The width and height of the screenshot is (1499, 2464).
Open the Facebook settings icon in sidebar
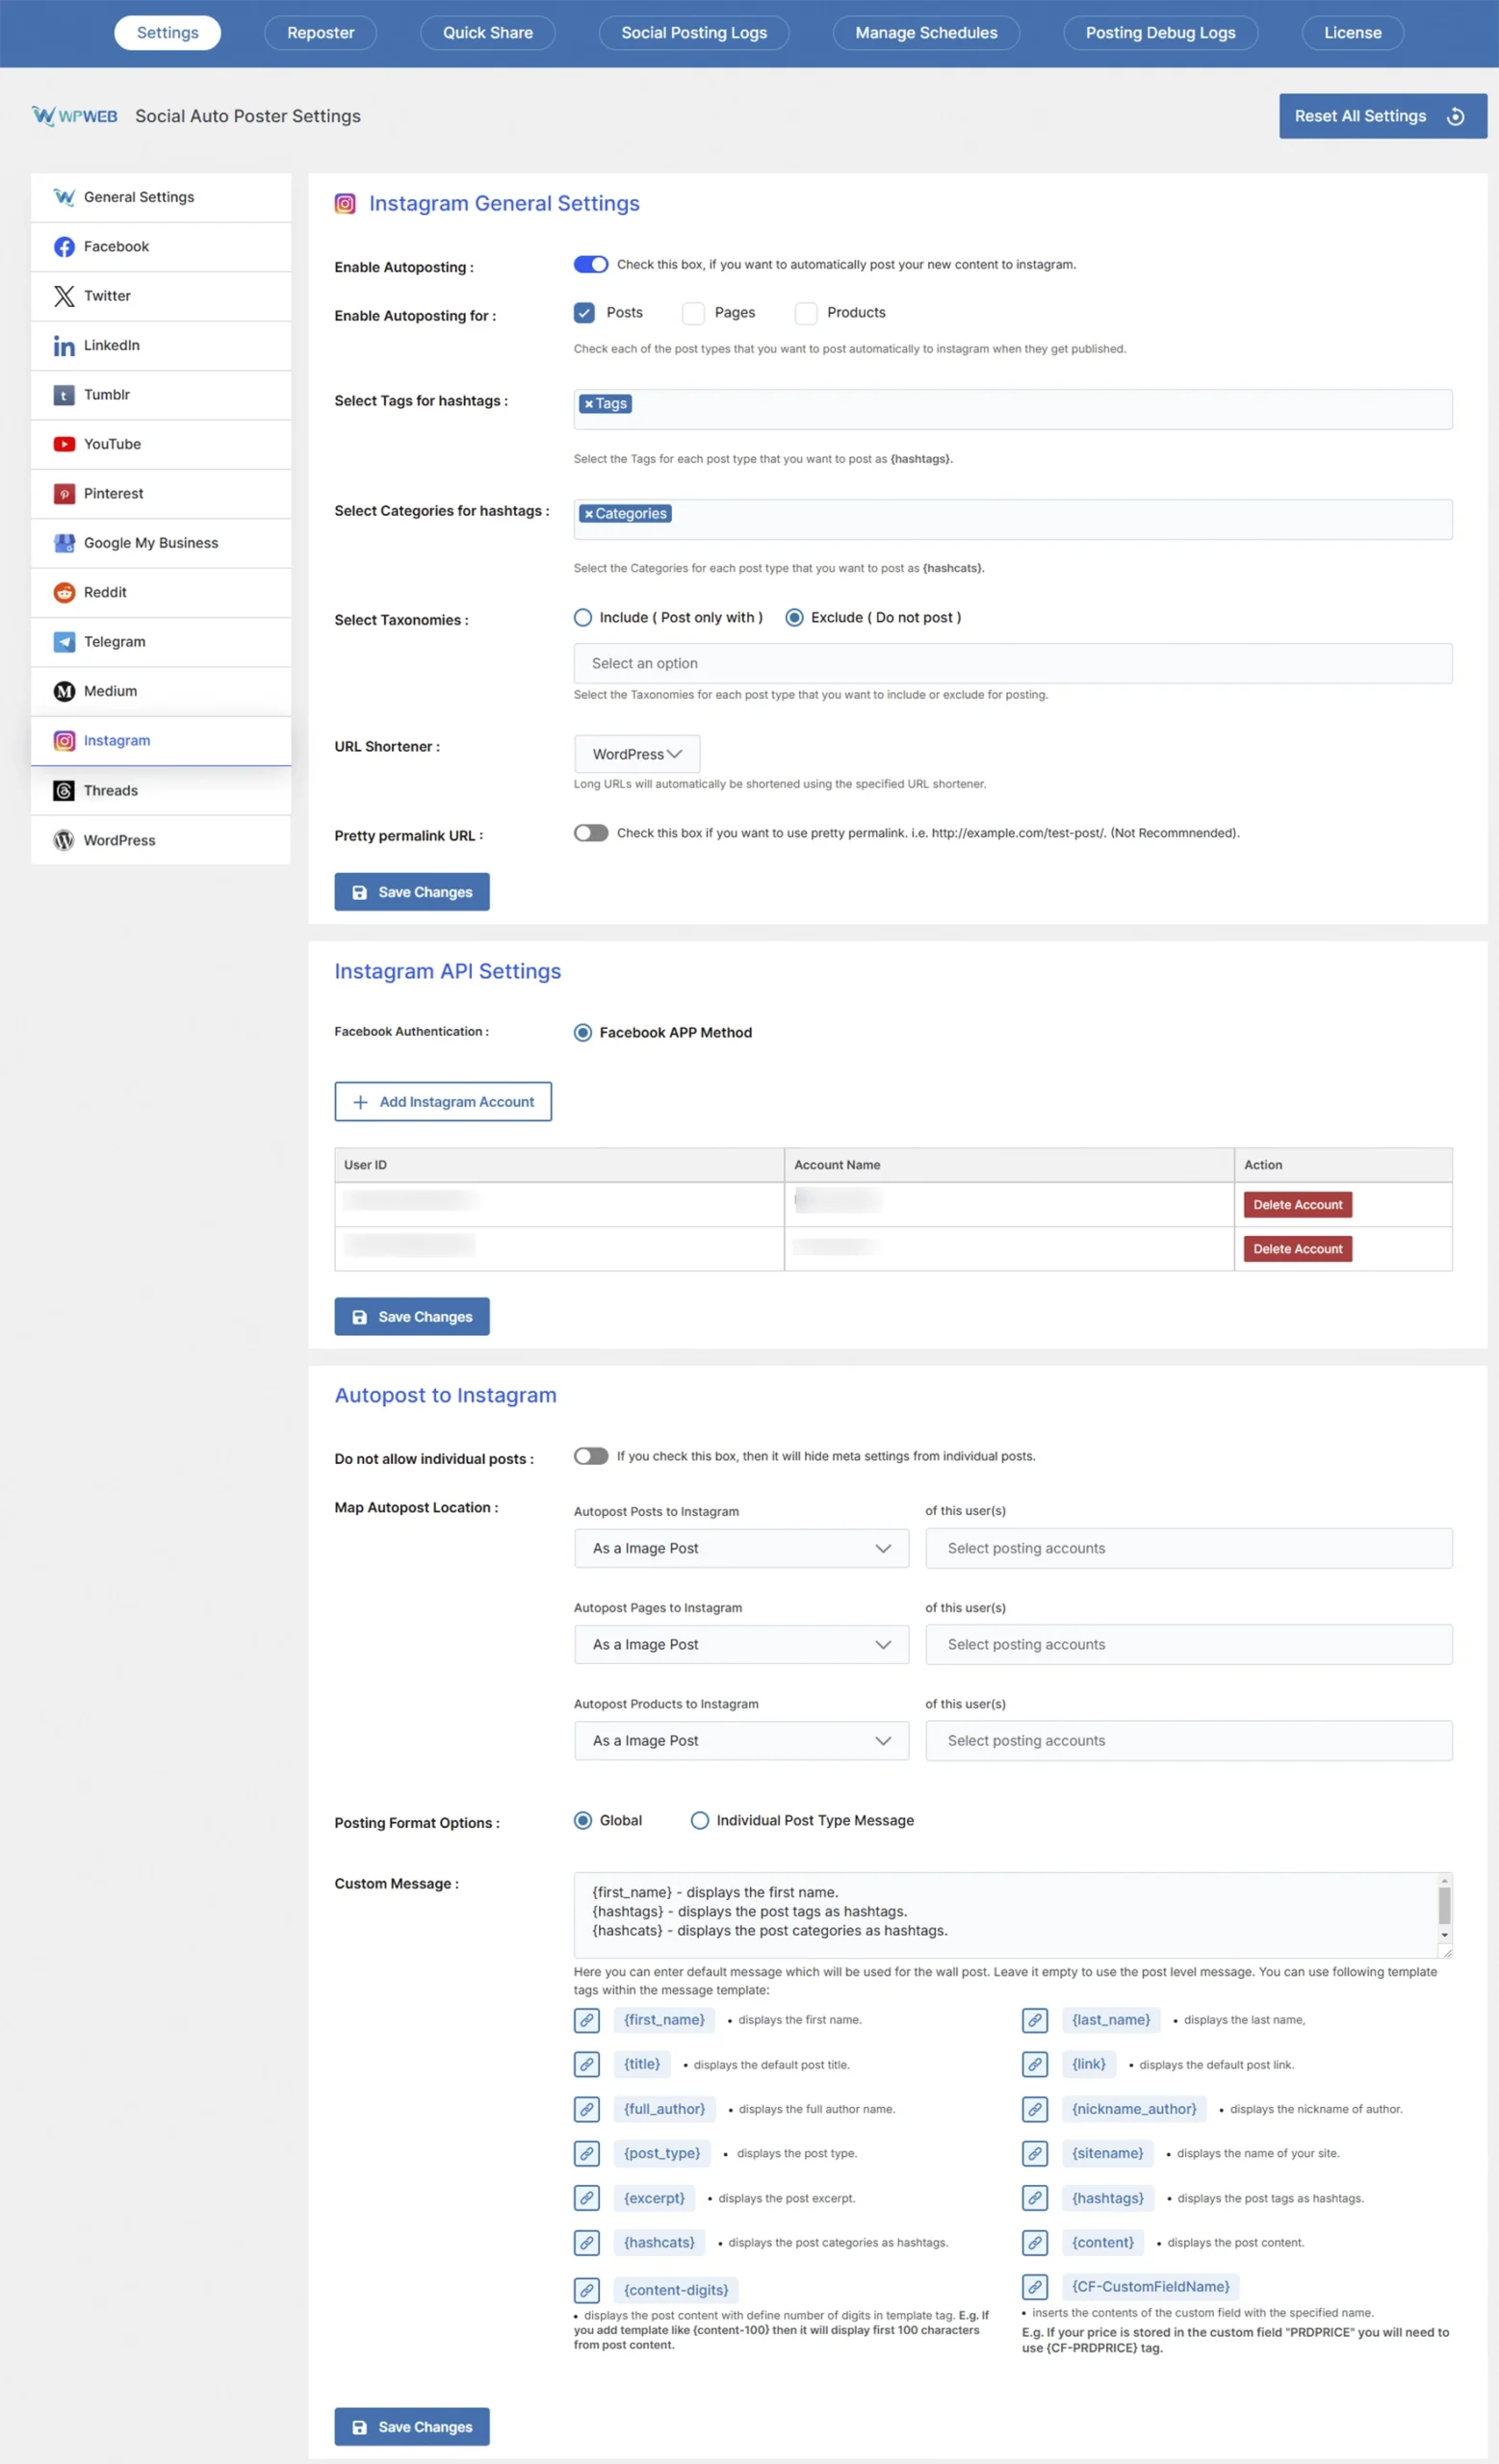pos(64,247)
